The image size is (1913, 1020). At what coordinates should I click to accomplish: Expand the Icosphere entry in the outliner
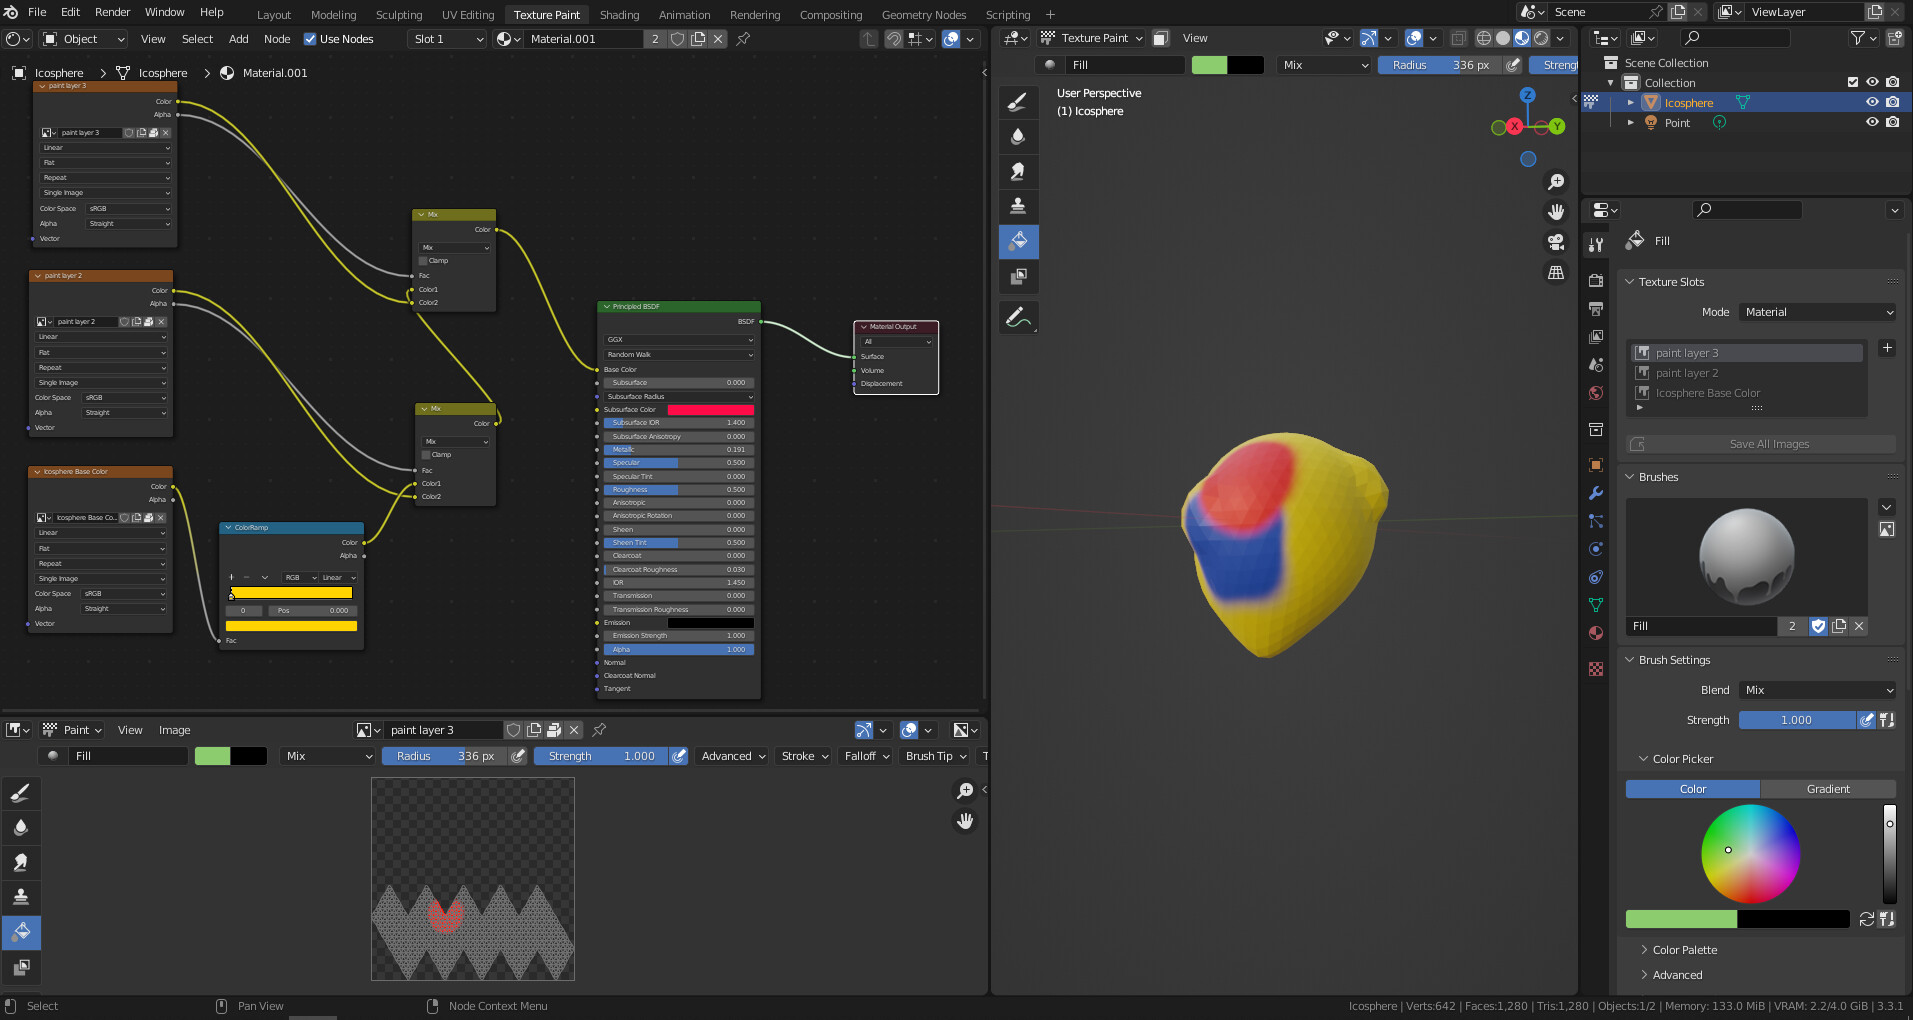coord(1630,102)
